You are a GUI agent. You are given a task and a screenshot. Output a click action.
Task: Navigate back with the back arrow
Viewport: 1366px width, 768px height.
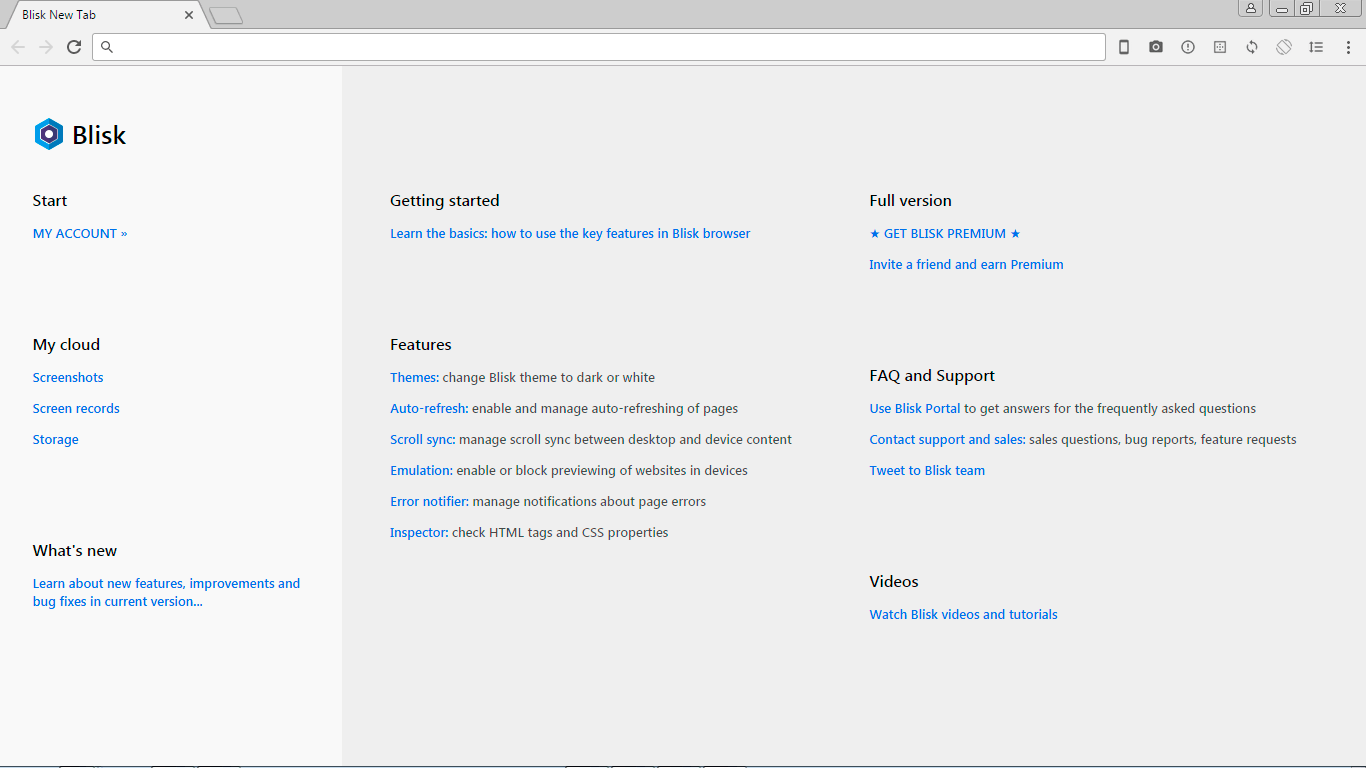(17, 46)
